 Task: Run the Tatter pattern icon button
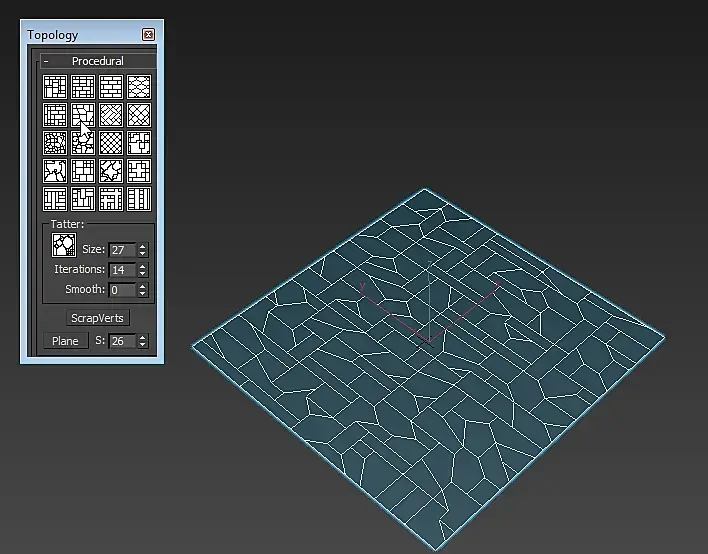64,245
